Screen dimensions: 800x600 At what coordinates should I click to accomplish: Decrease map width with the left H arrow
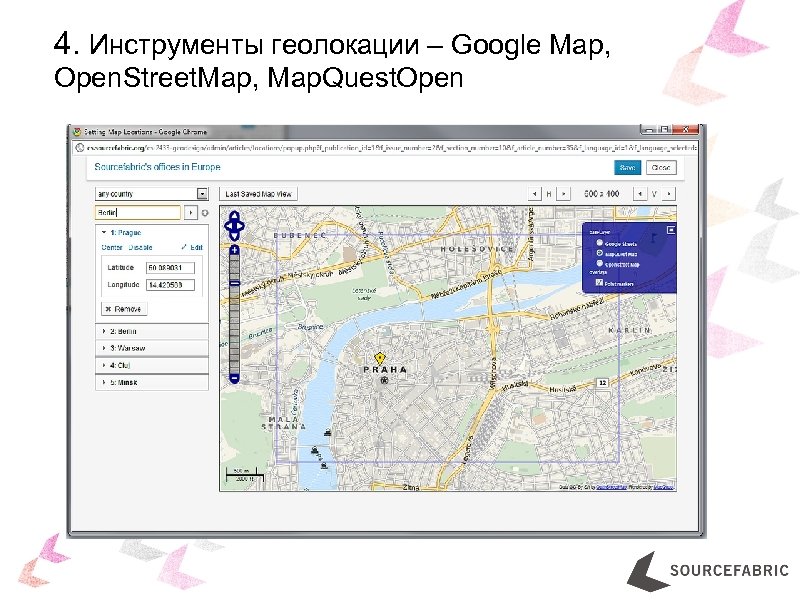(534, 194)
